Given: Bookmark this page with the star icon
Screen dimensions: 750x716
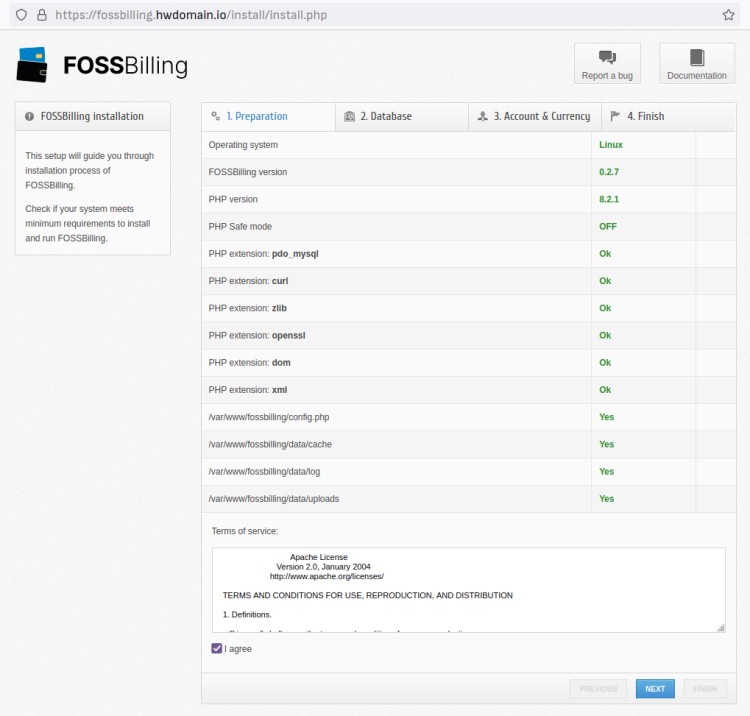Looking at the screenshot, I should pos(728,15).
